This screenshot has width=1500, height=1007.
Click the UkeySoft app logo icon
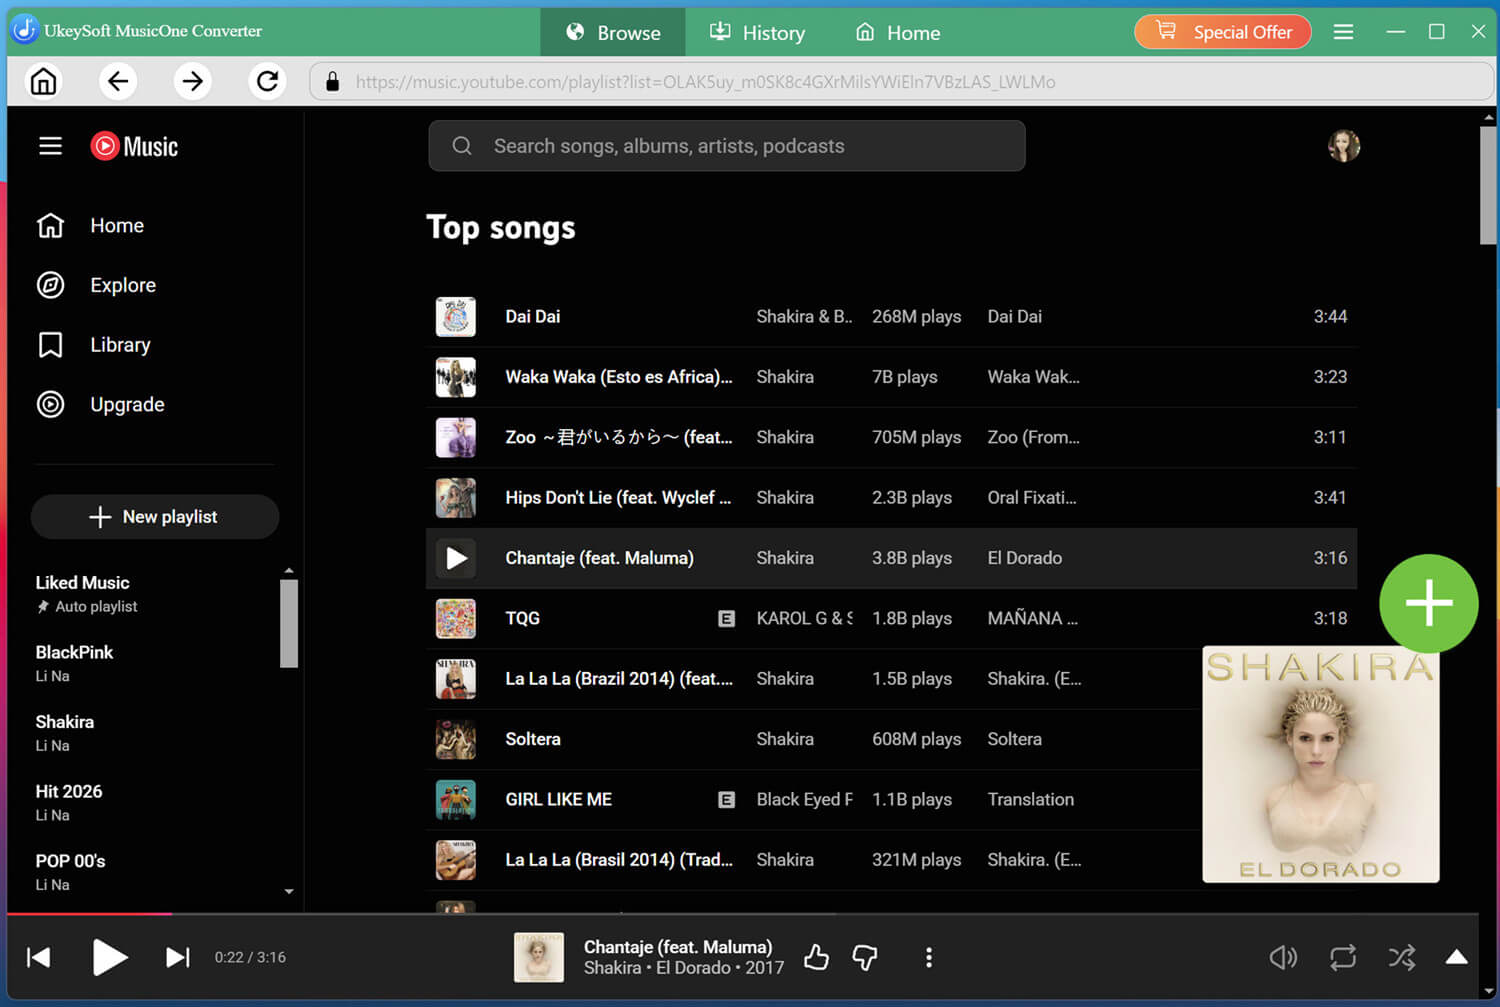pyautogui.click(x=25, y=30)
